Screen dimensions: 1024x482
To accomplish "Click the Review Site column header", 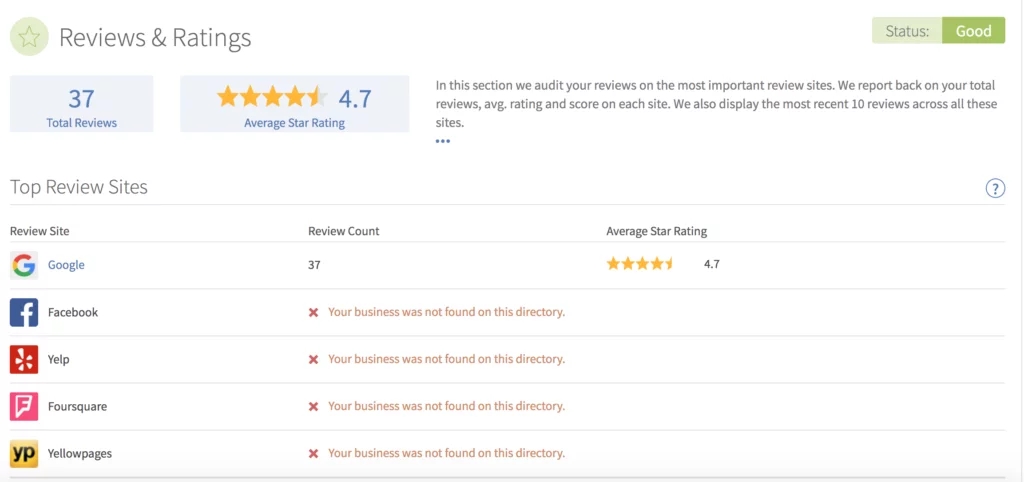I will (40, 231).
